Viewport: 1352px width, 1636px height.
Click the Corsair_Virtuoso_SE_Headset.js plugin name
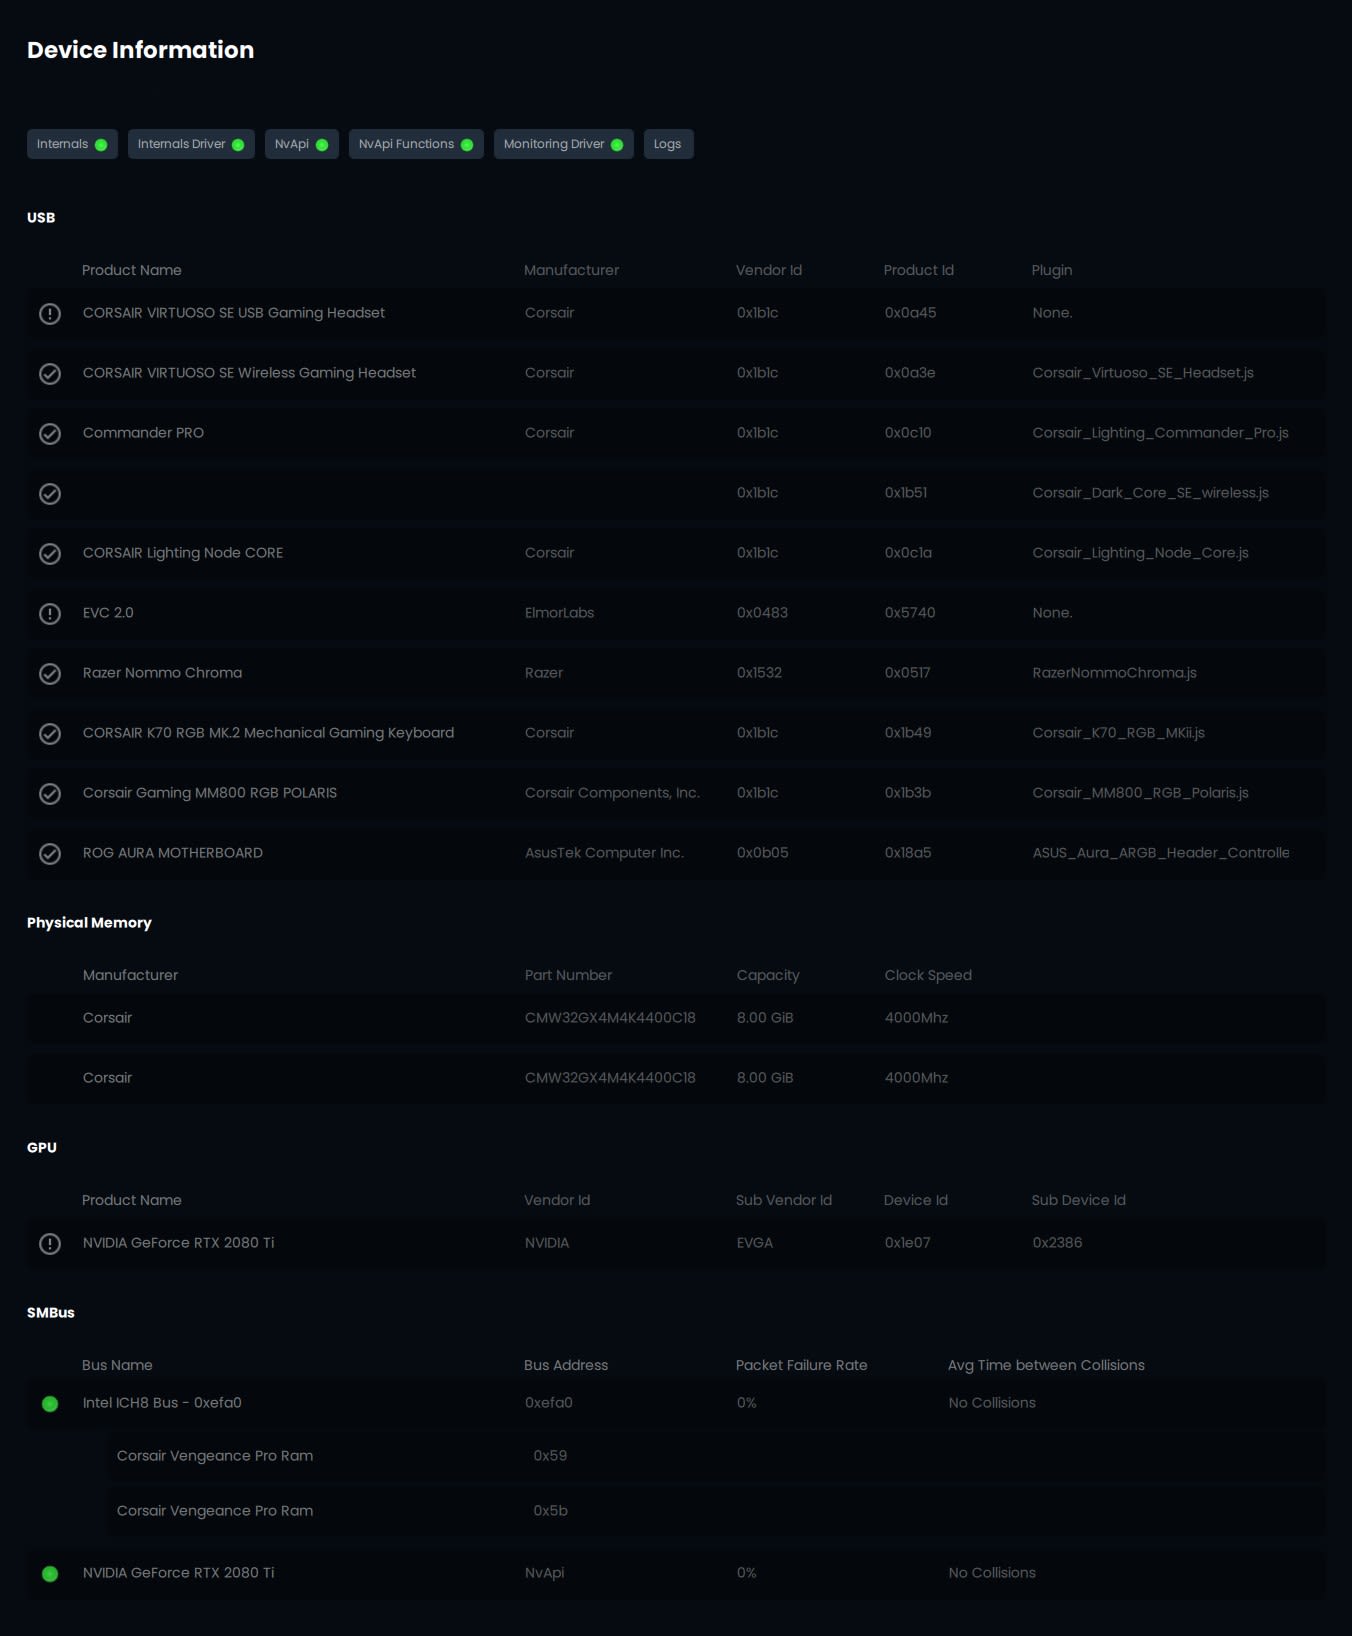pyautogui.click(x=1143, y=373)
